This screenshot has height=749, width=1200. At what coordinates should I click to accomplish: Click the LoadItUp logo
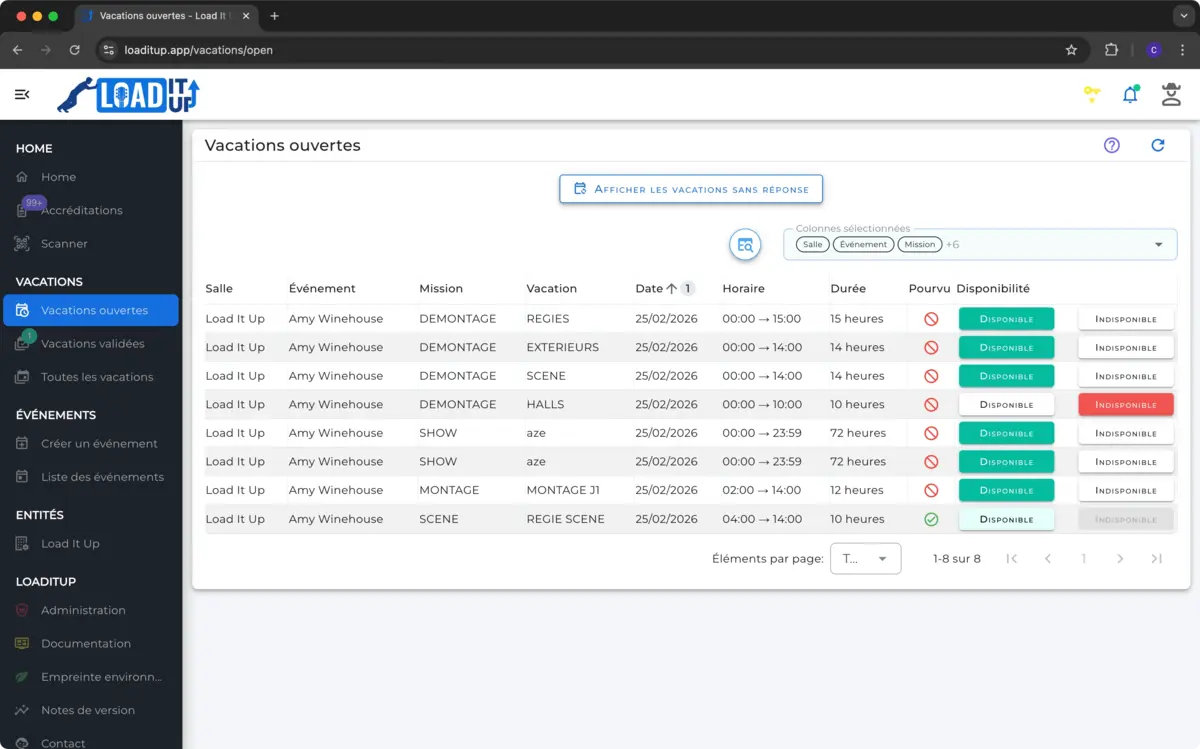point(128,95)
